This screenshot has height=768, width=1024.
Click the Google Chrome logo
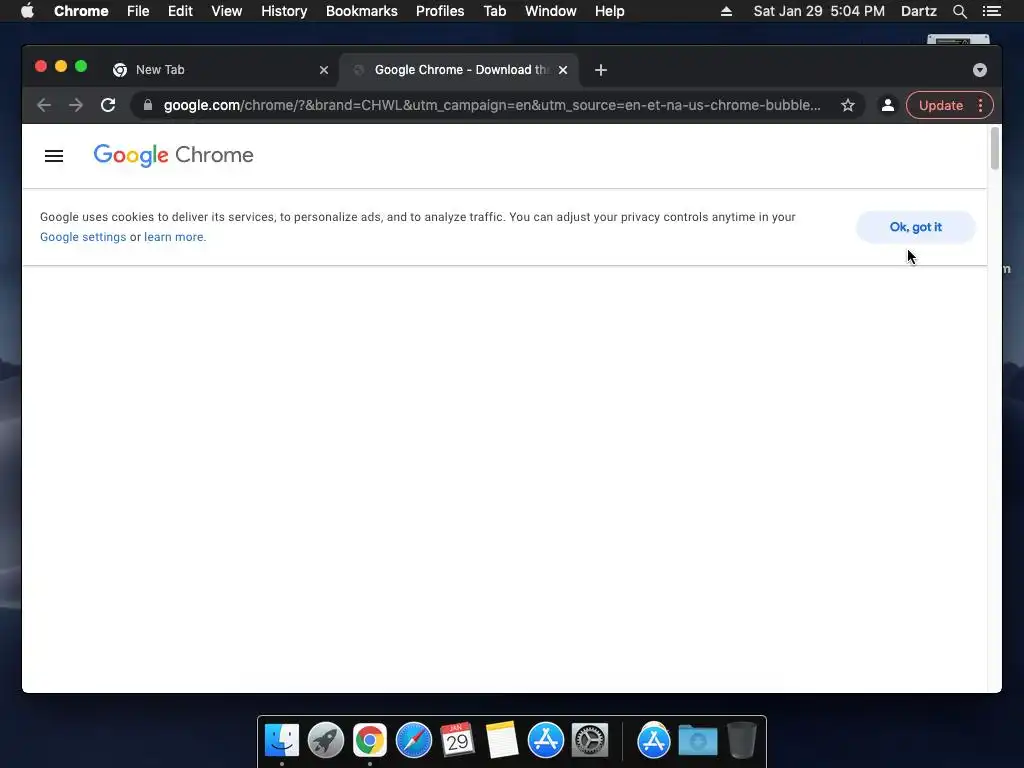[x=173, y=155]
